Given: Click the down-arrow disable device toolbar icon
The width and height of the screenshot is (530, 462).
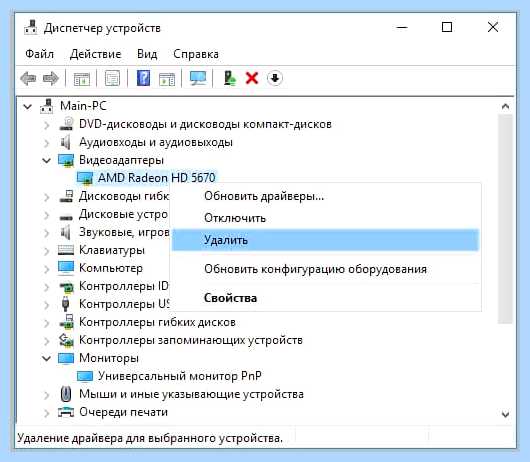Looking at the screenshot, I should tap(275, 78).
